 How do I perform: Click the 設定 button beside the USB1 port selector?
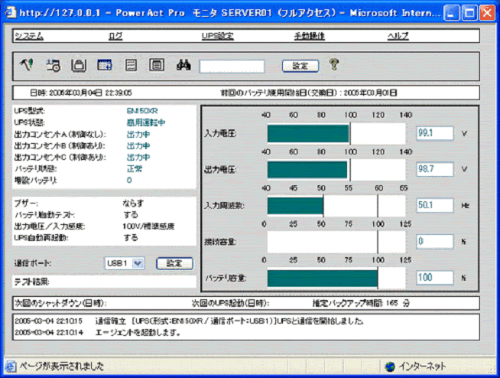click(175, 263)
